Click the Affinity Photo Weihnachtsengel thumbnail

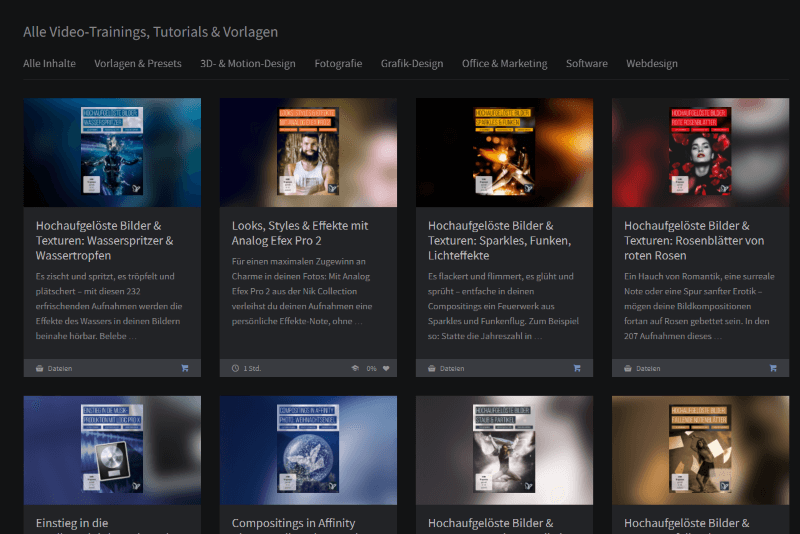[x=308, y=450]
